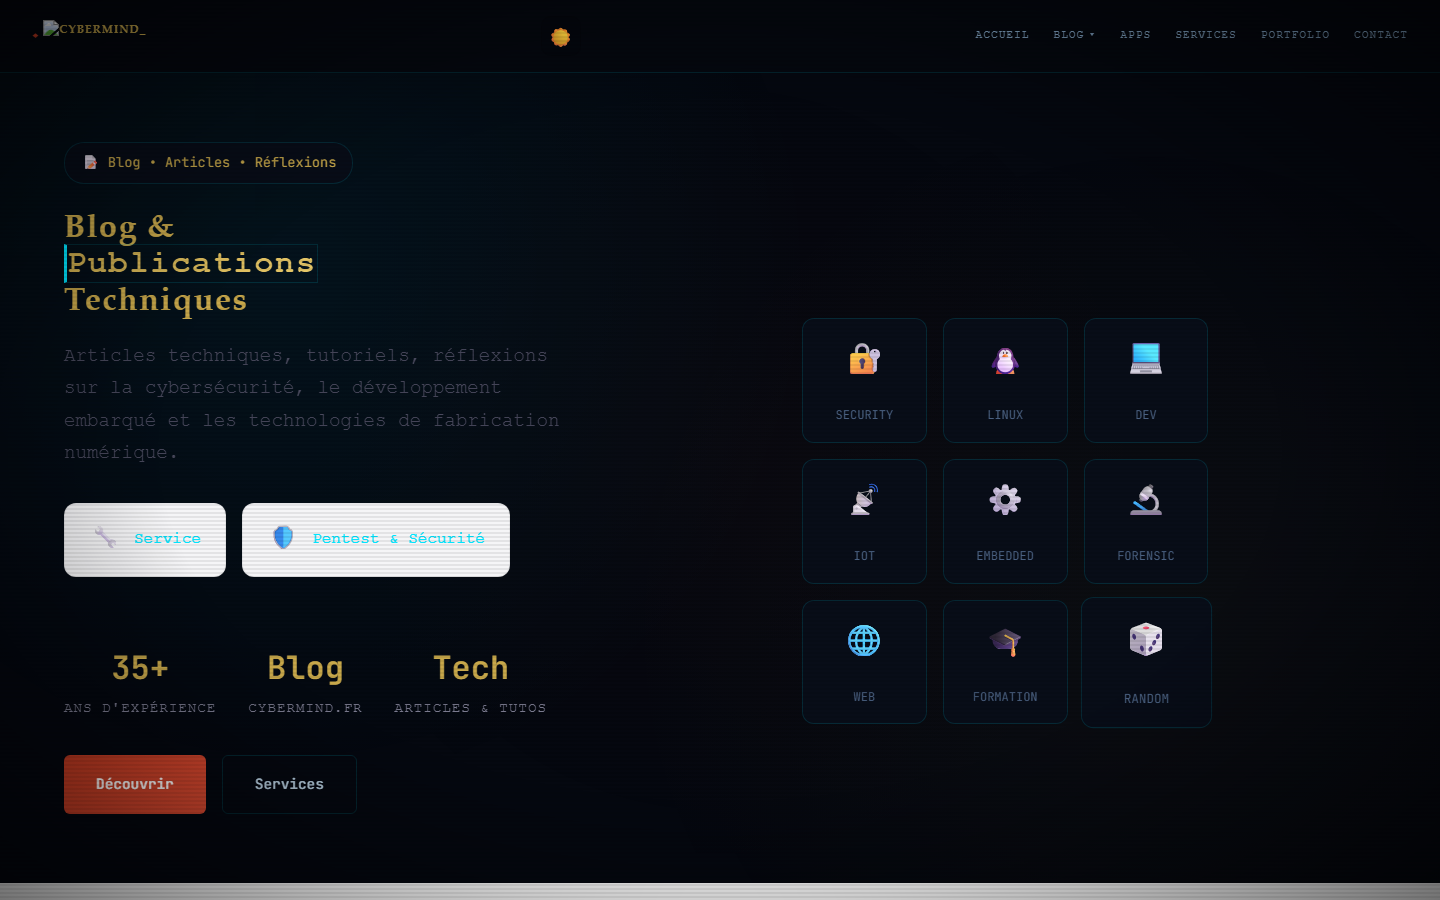Open the Portfolio navigation item

click(1295, 35)
